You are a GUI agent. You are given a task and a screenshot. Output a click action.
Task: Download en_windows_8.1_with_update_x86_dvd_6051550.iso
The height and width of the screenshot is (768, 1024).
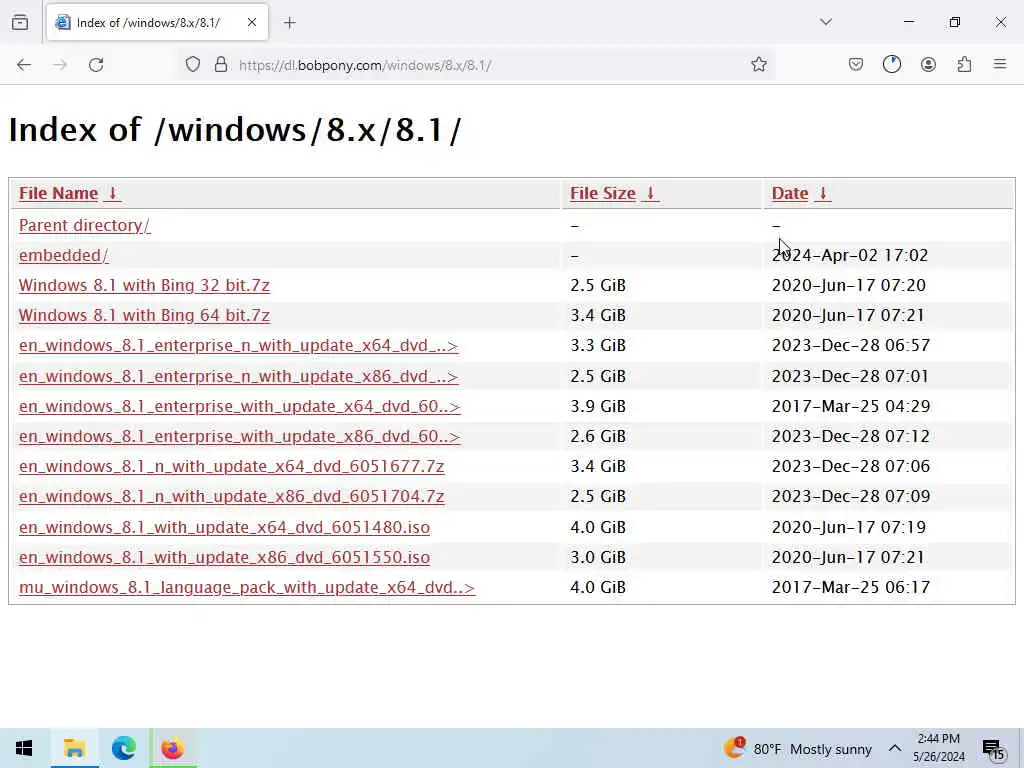click(x=225, y=558)
